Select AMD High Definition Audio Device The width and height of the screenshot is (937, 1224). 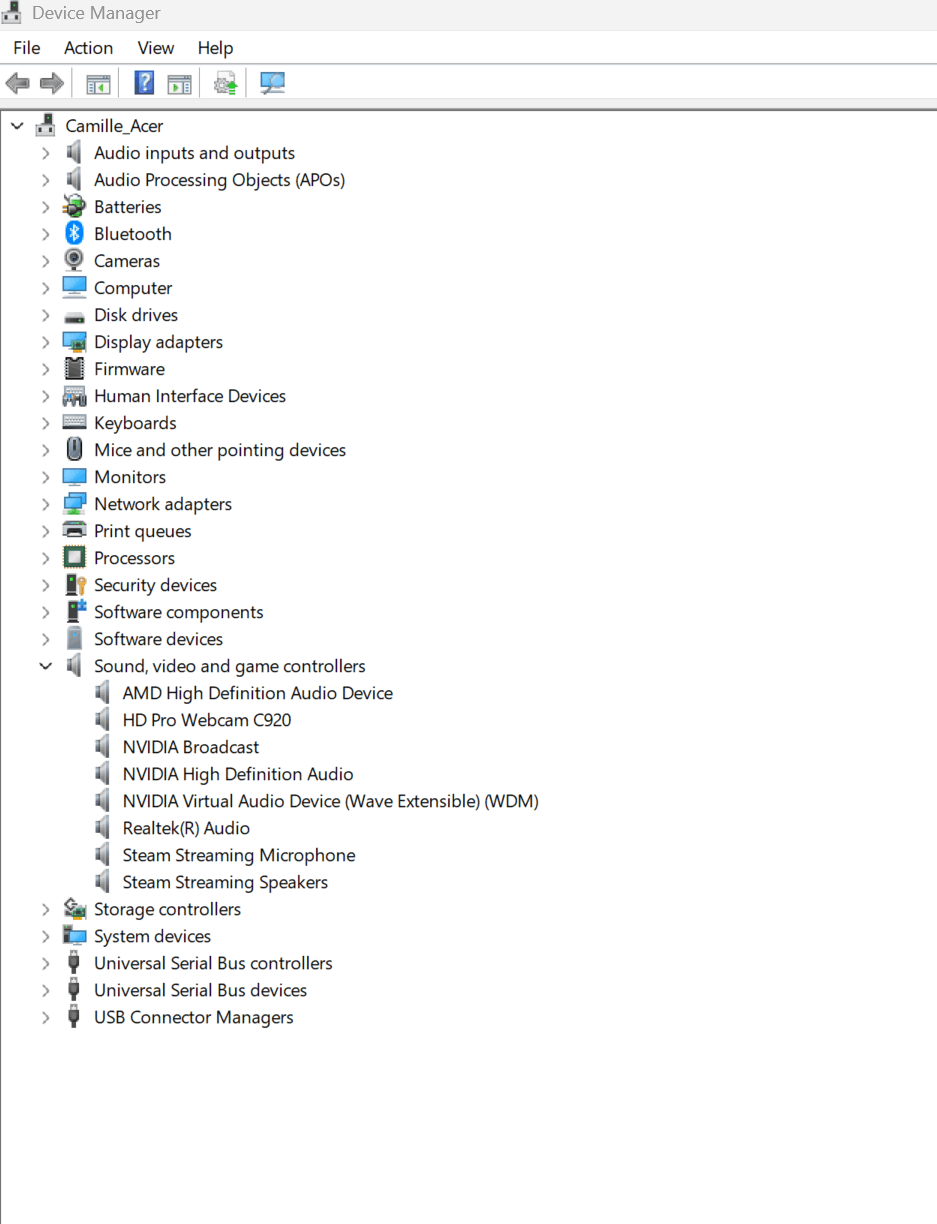[258, 693]
